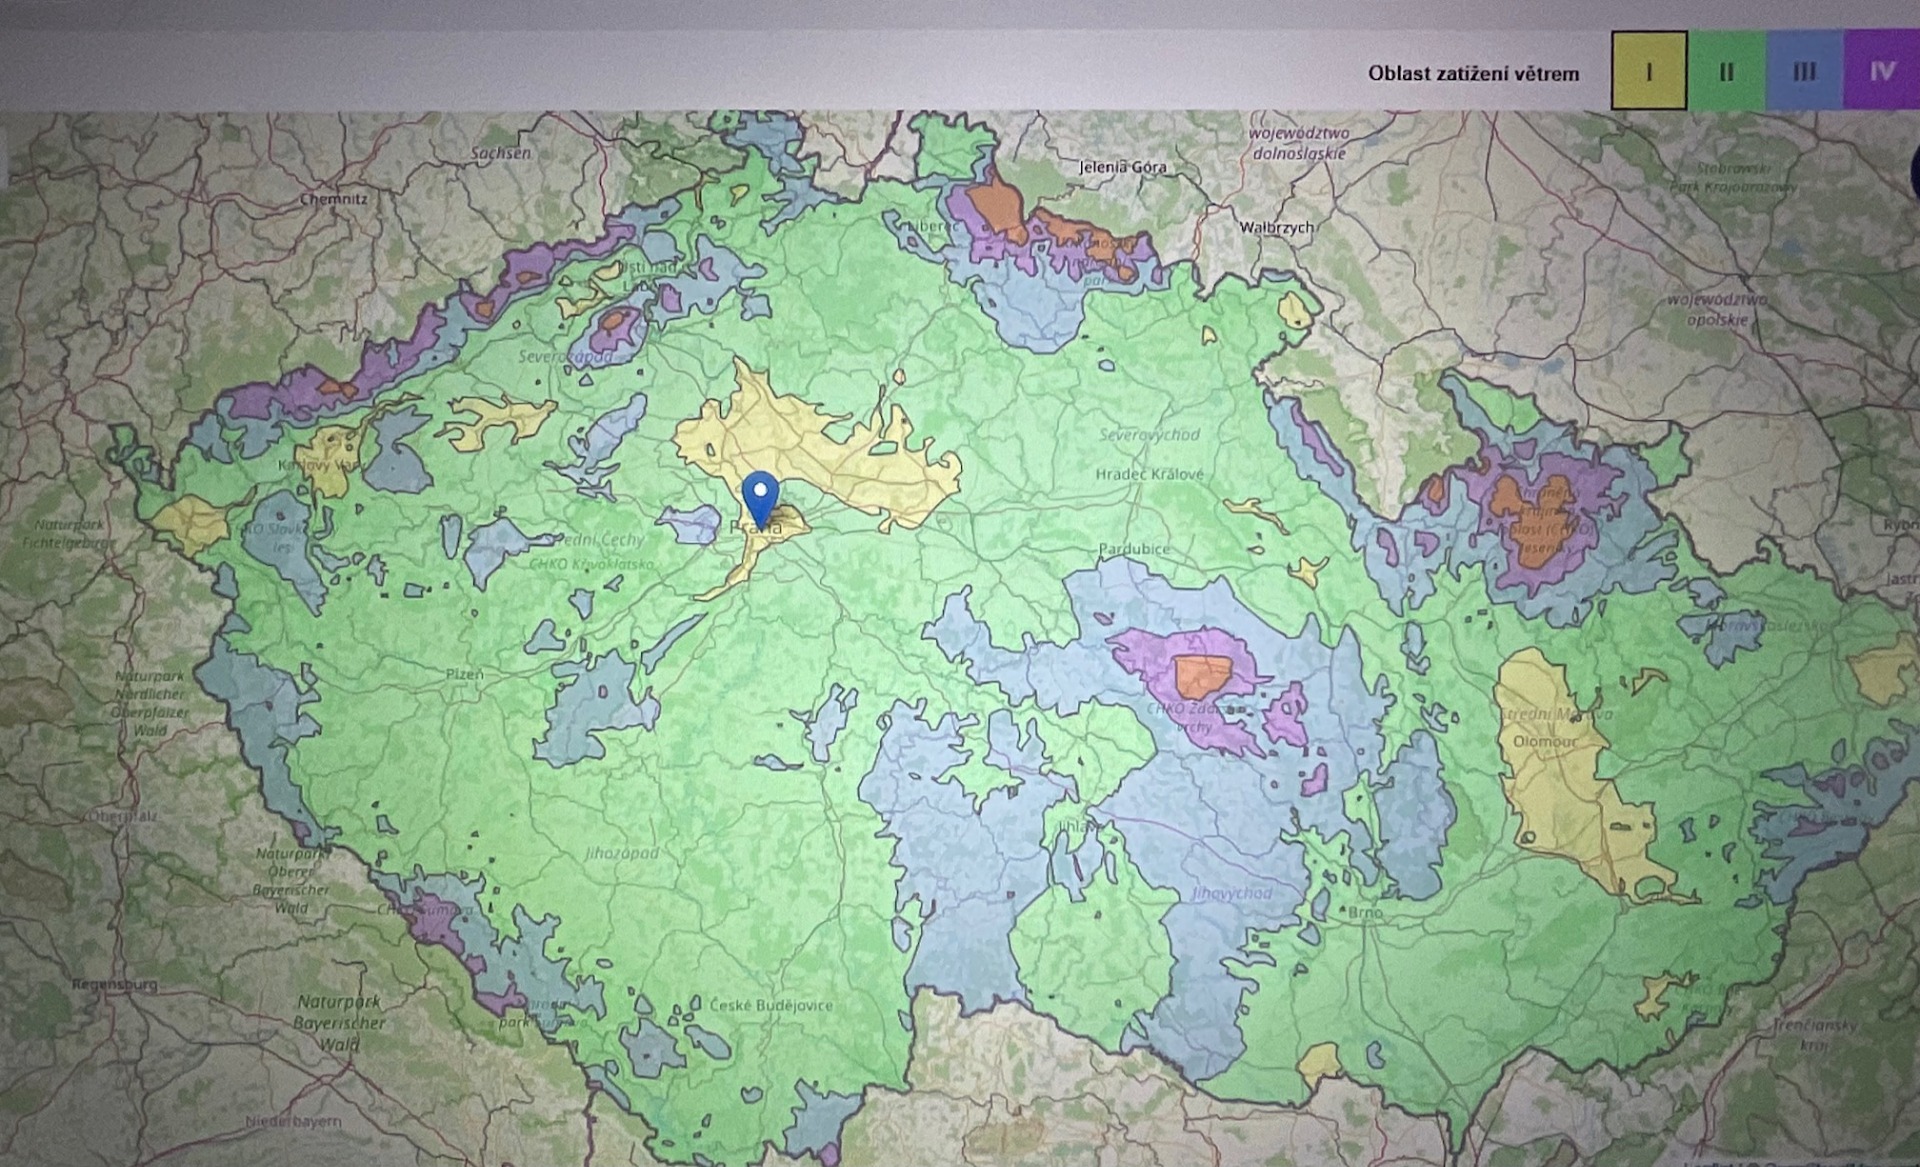
Task: Select wind zone III blue legend swatch
Action: [x=1804, y=71]
